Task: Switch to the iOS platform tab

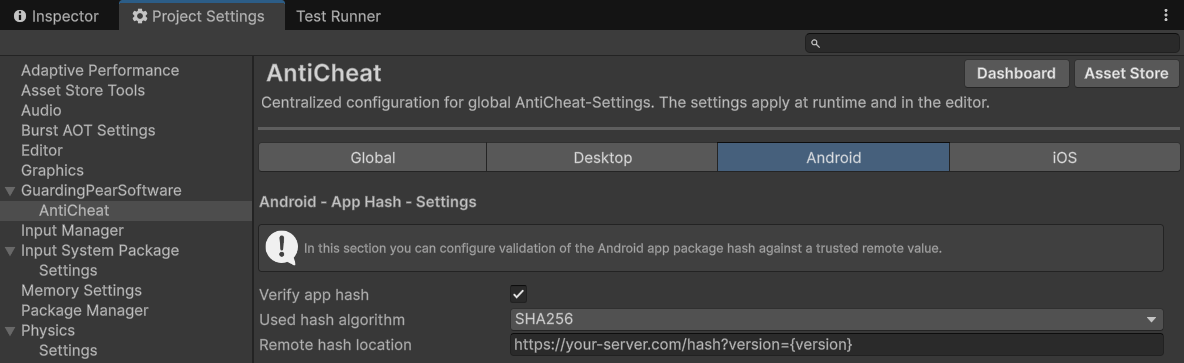Action: (x=1064, y=157)
